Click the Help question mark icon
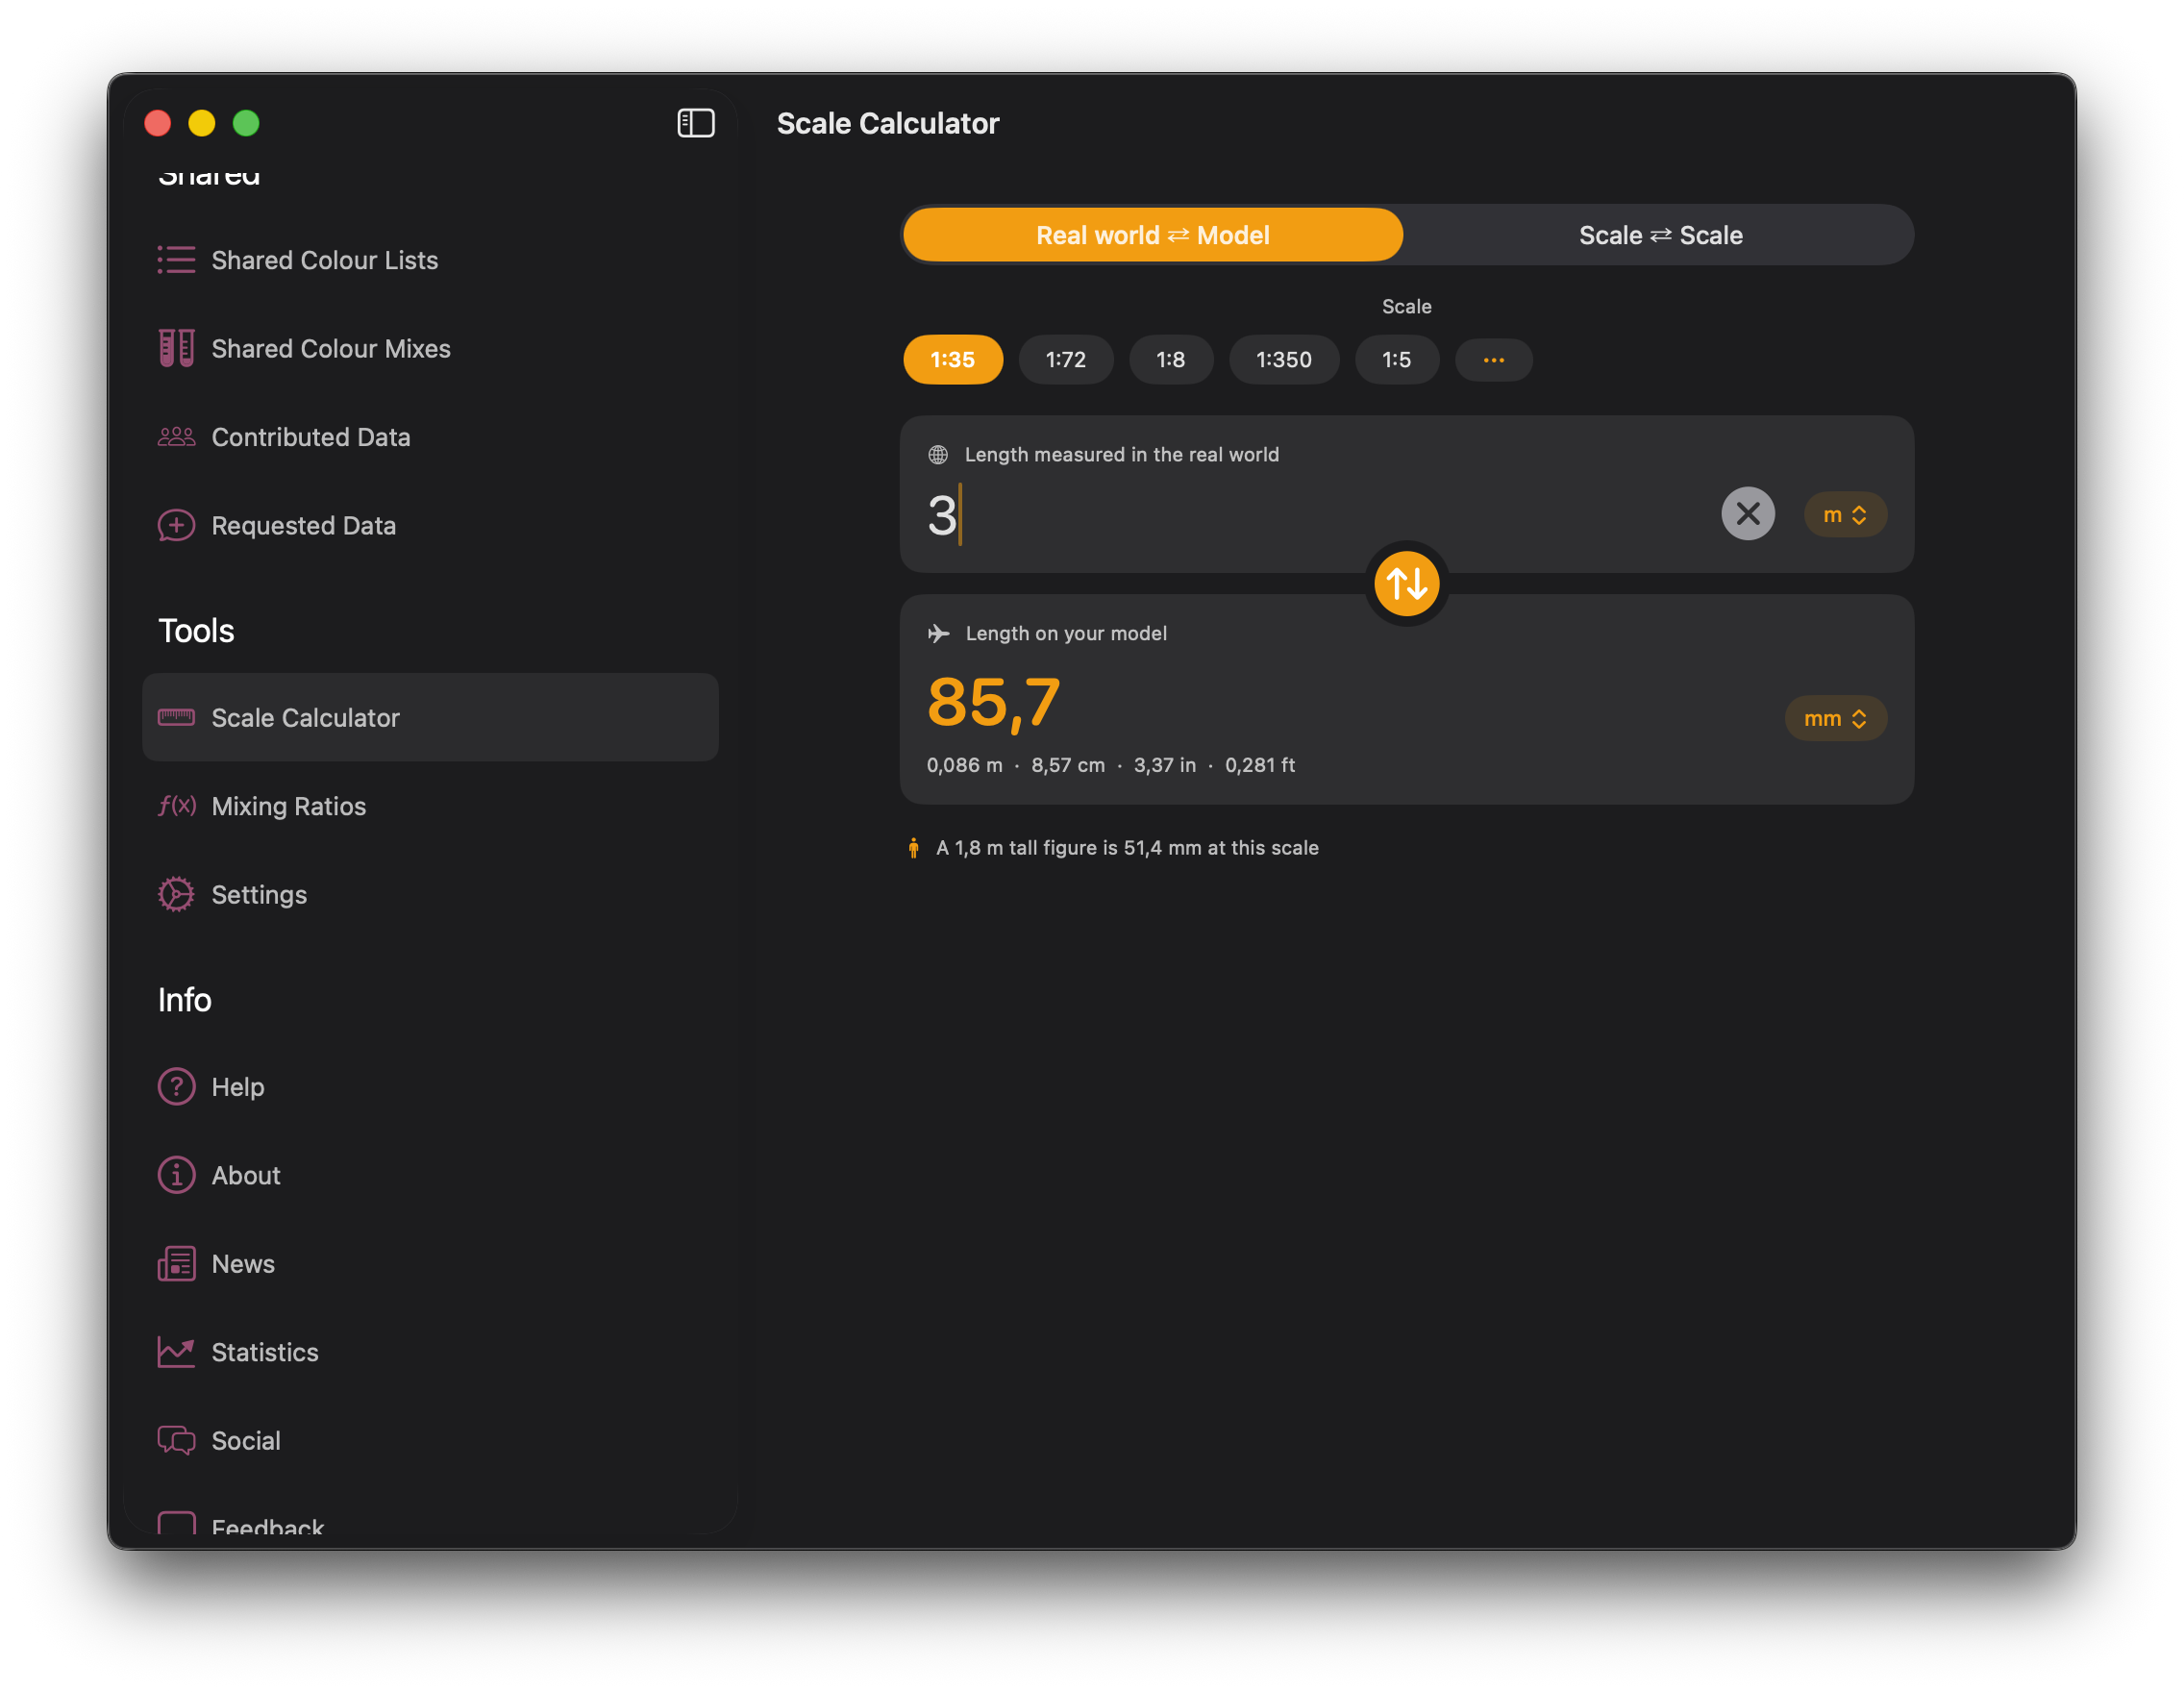The width and height of the screenshot is (2184, 1692). click(176, 1086)
